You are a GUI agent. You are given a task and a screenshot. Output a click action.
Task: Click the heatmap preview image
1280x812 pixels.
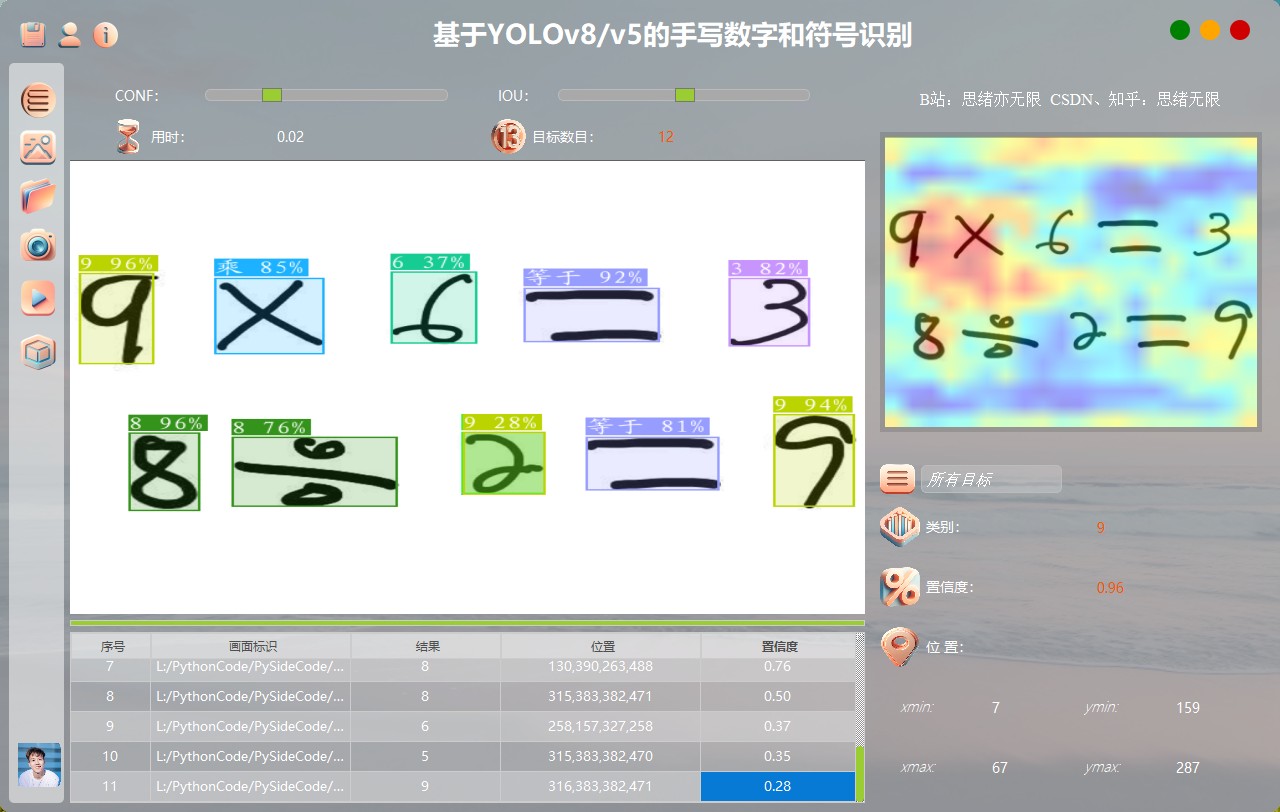coord(1070,283)
